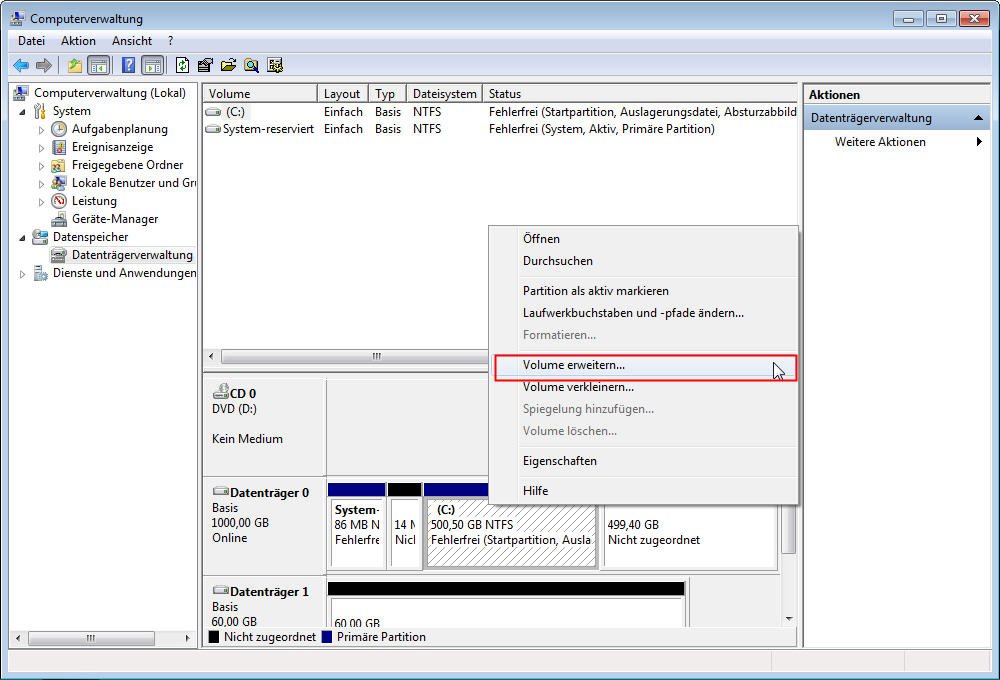This screenshot has height=680, width=1000.
Task: Expand the Freigegebene Ordner node
Action: (41, 166)
